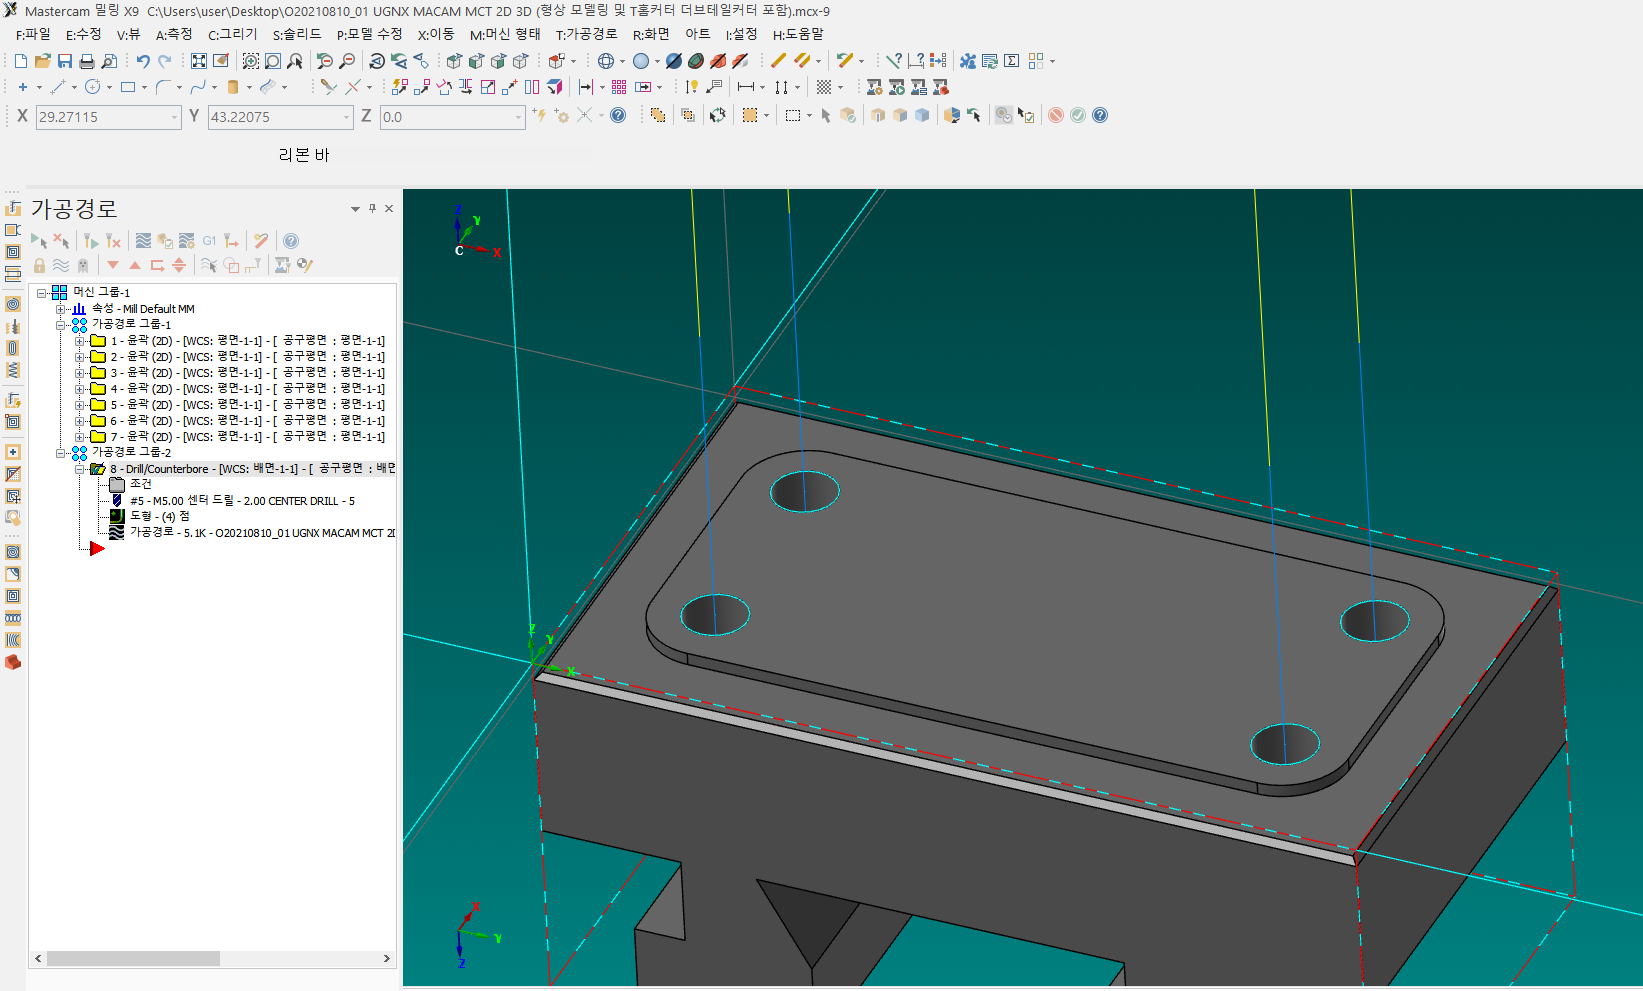Image resolution: width=1643 pixels, height=991 pixels.
Task: Click the Post selected operations G1 icon
Action: coord(209,241)
